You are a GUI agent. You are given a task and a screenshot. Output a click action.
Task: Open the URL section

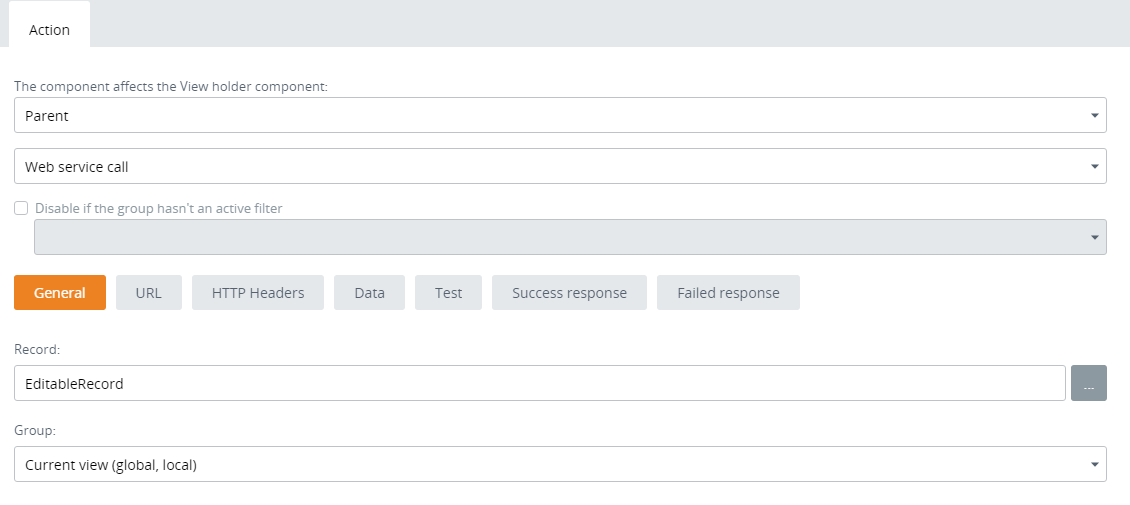point(148,293)
